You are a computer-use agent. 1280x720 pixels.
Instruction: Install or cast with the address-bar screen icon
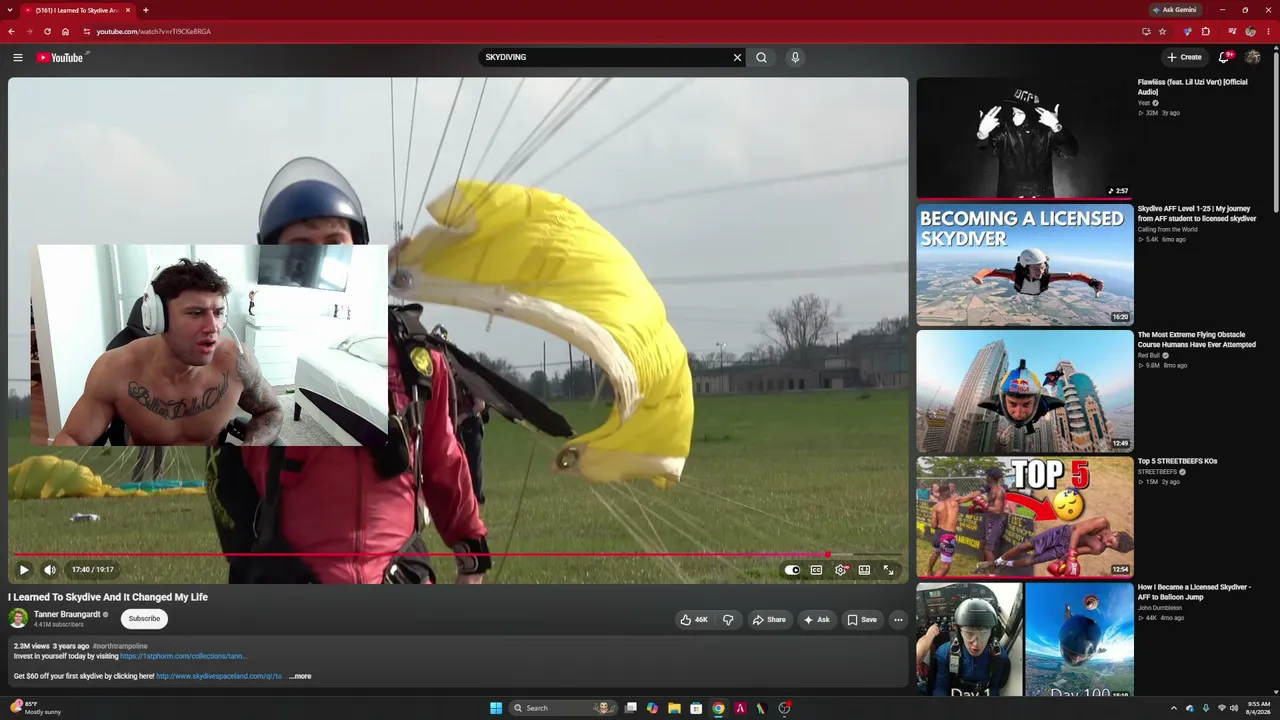(1146, 31)
